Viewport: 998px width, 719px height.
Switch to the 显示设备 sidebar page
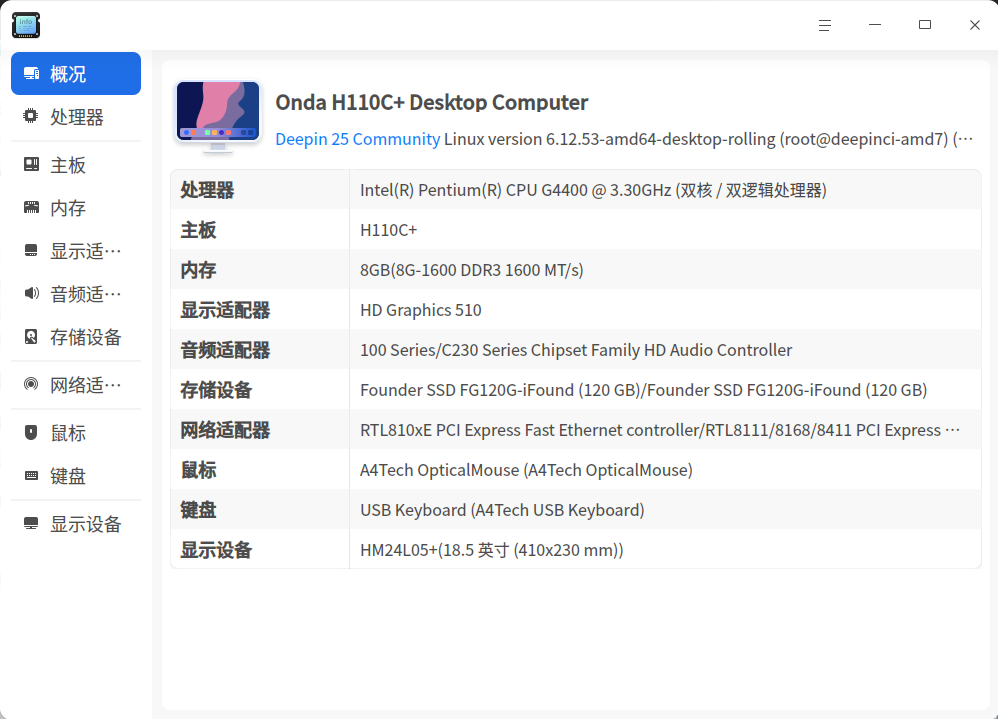(x=76, y=524)
